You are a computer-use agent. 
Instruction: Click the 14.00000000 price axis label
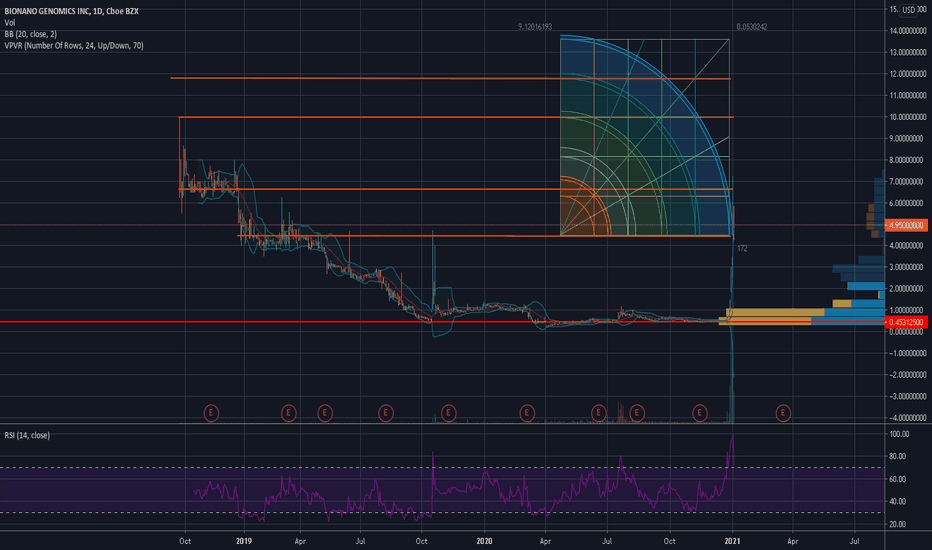point(908,30)
